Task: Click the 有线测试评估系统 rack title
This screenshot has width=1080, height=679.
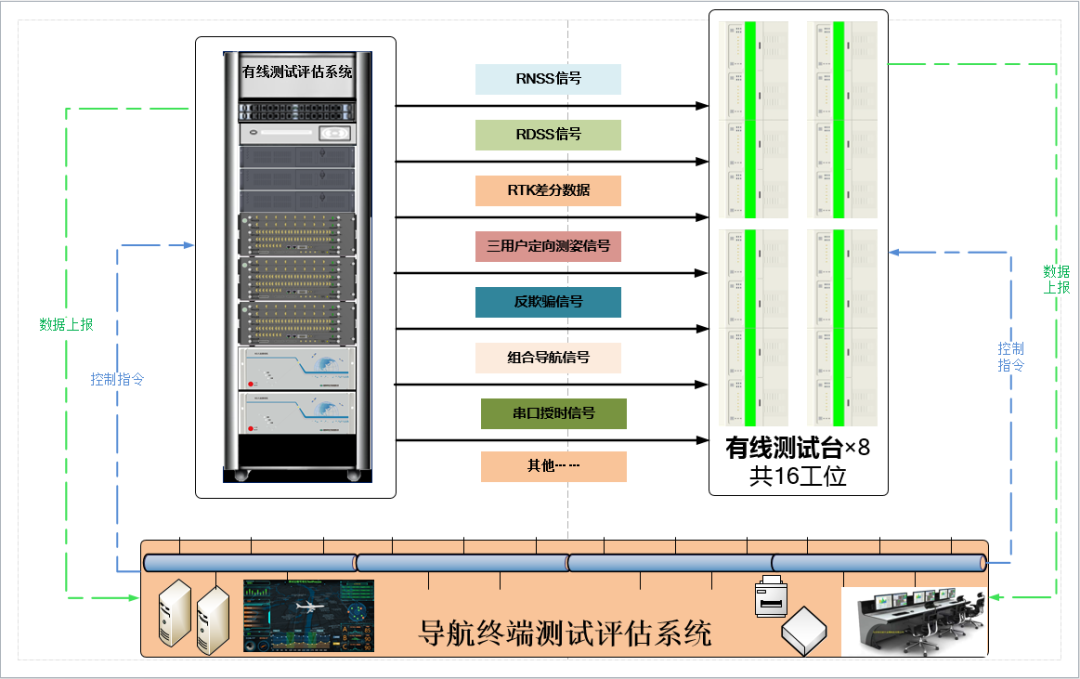Action: click(x=297, y=72)
